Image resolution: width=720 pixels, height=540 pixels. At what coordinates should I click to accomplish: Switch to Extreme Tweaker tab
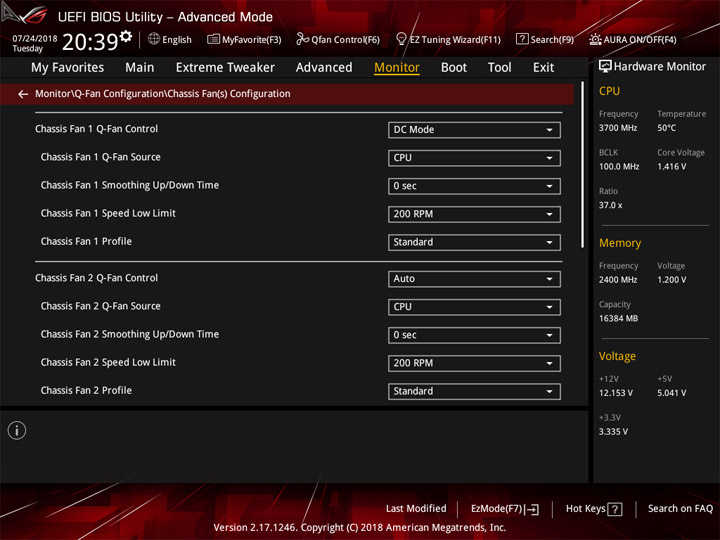point(225,68)
